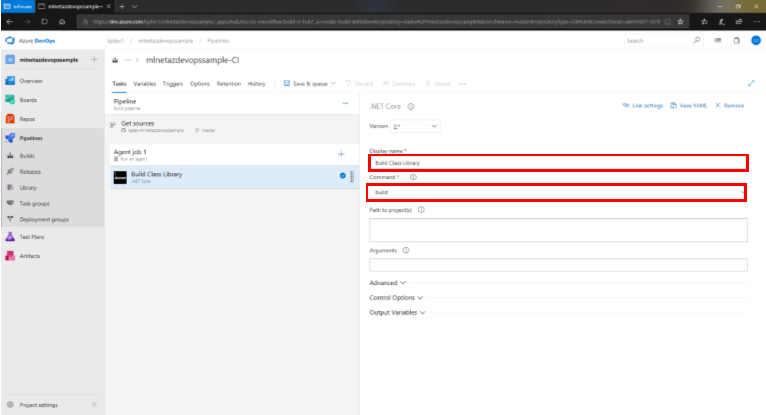Click the Path to project(s) input field

pos(558,230)
